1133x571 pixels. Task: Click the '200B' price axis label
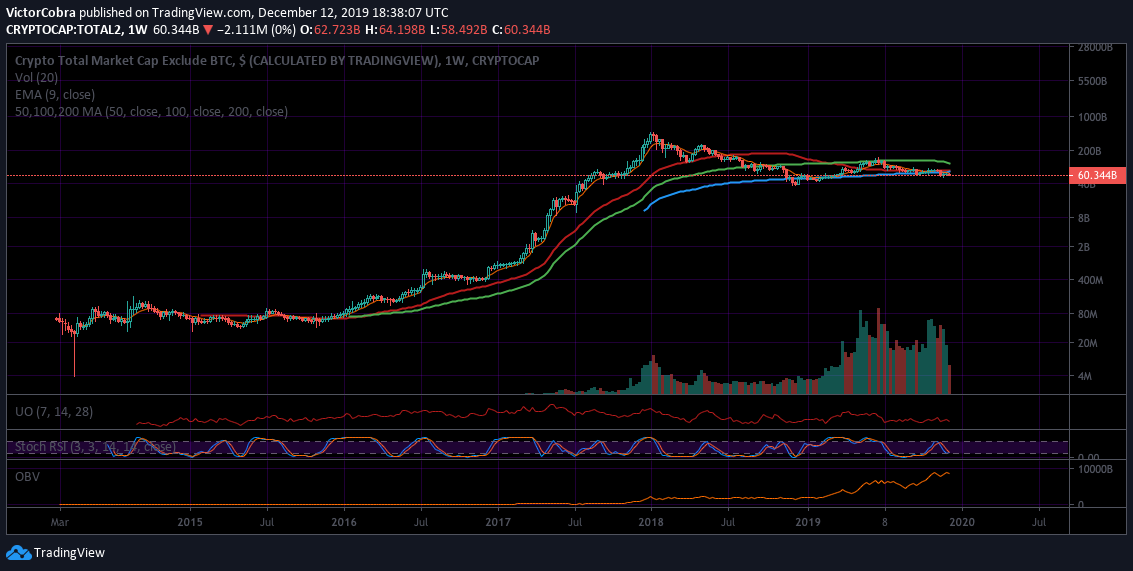(1089, 151)
